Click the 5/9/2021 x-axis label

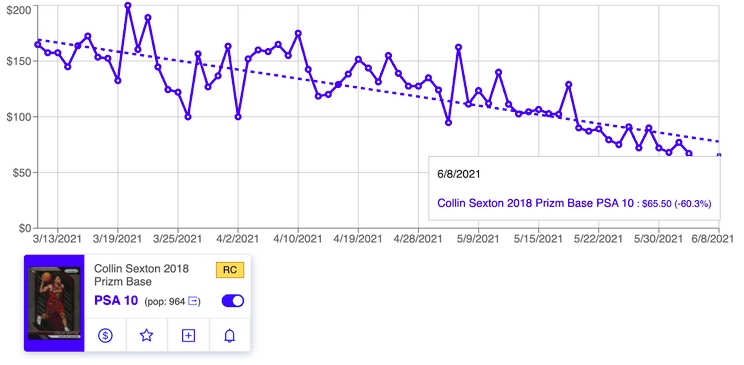pyautogui.click(x=478, y=238)
